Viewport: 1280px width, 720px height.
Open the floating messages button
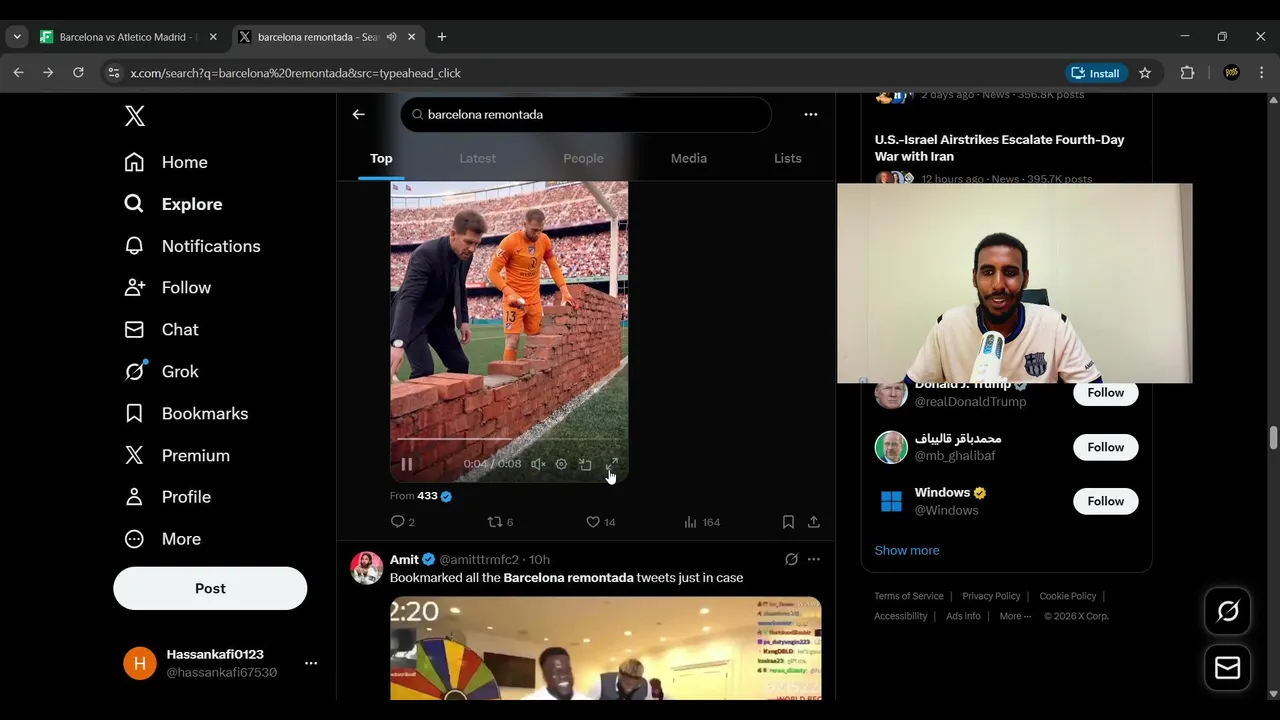tap(1228, 668)
